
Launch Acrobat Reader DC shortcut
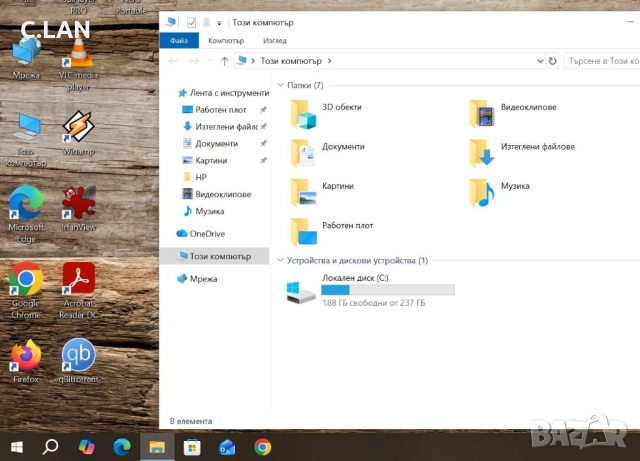78,291
